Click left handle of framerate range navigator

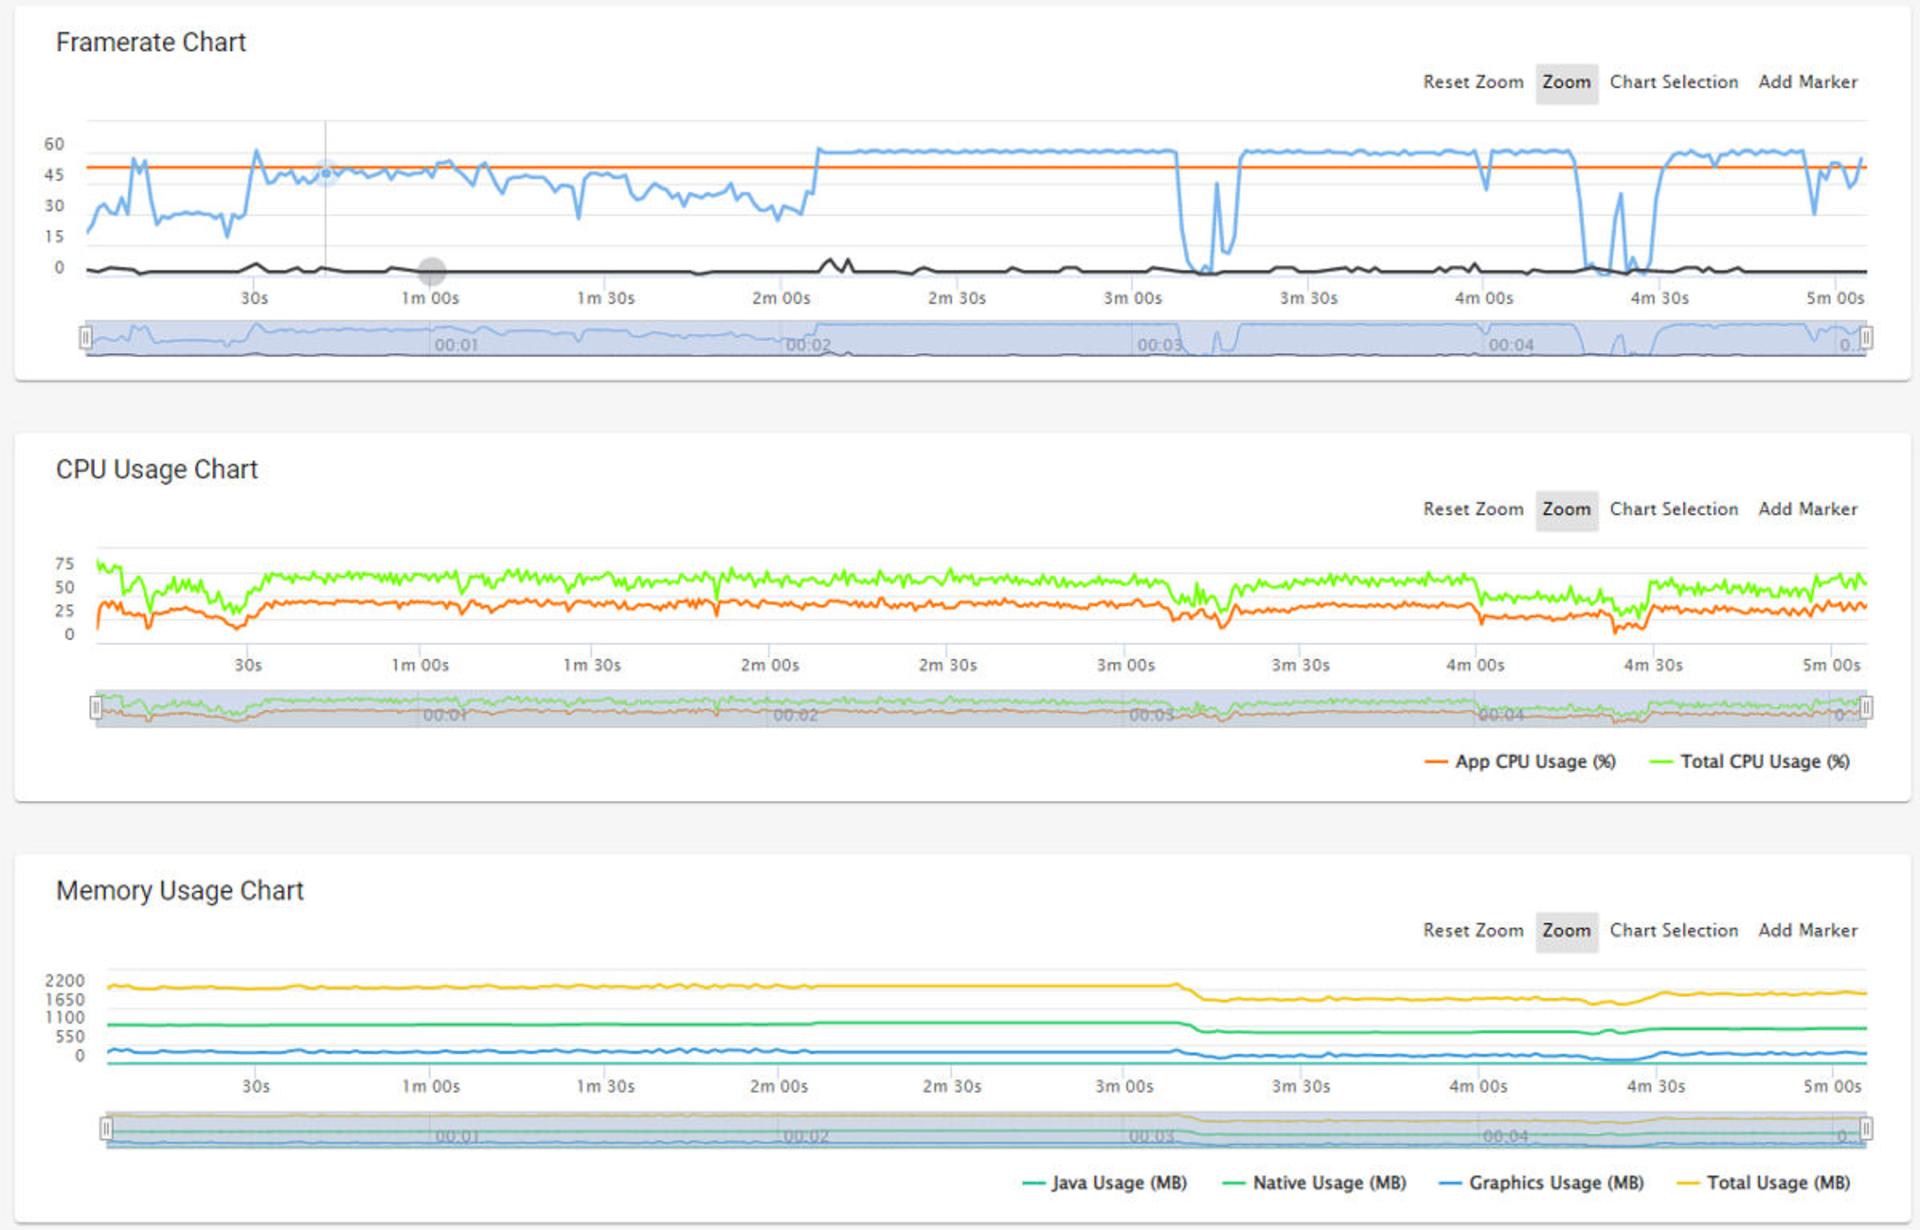[x=86, y=338]
